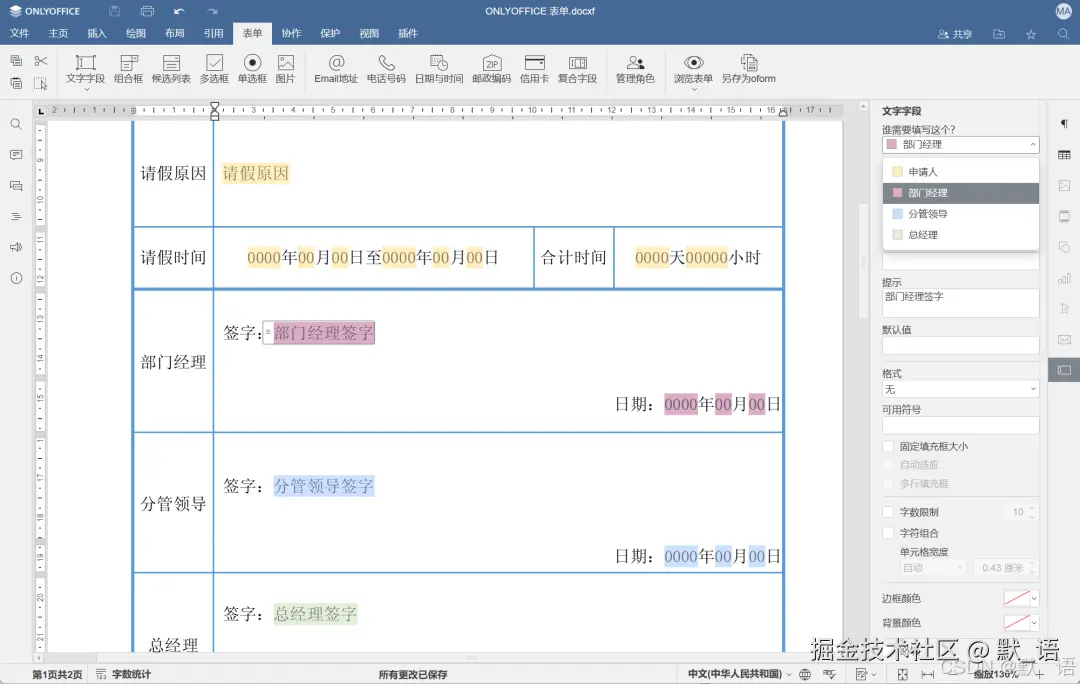Viewport: 1080px width, 684px height.
Task: Insert a 组合框 combo box
Action: [128, 69]
